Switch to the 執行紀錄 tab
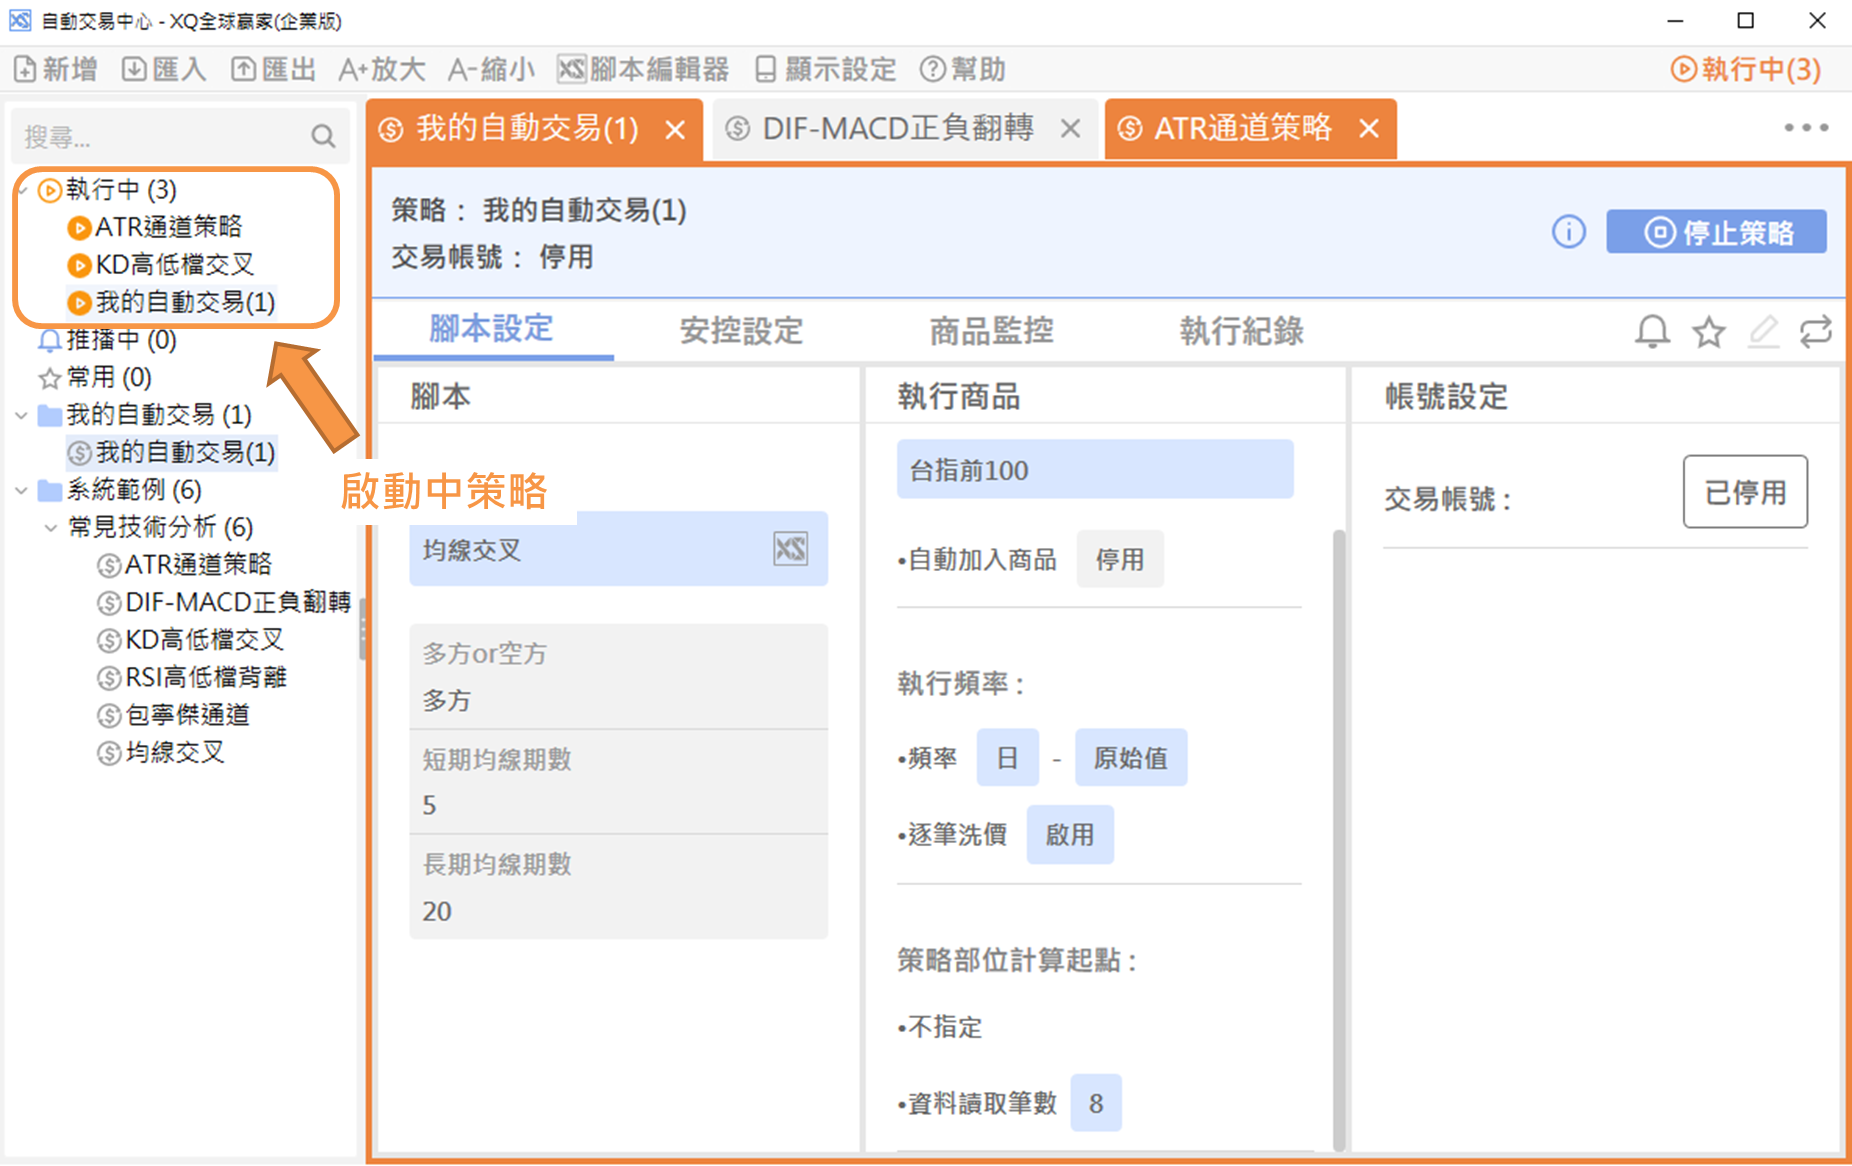1852x1166 pixels. 1241,331
